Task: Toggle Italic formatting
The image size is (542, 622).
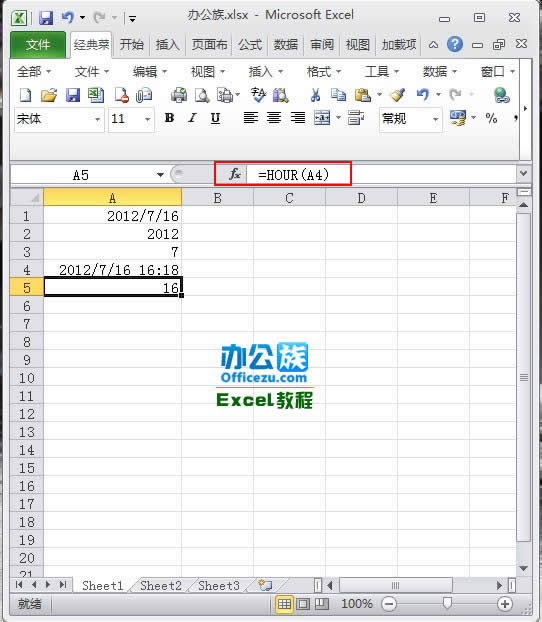Action: (x=192, y=118)
